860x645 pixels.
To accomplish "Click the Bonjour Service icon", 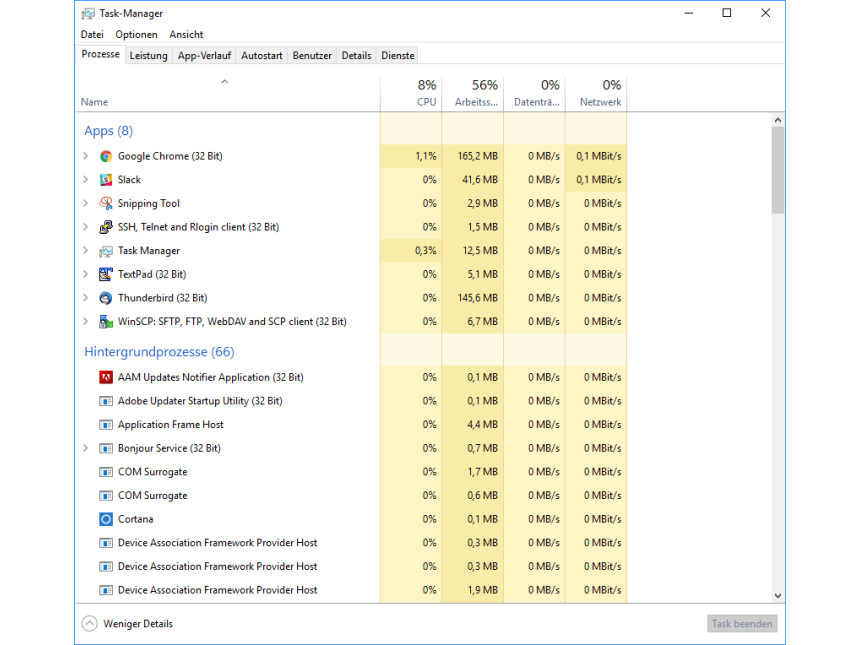I will tap(106, 448).
